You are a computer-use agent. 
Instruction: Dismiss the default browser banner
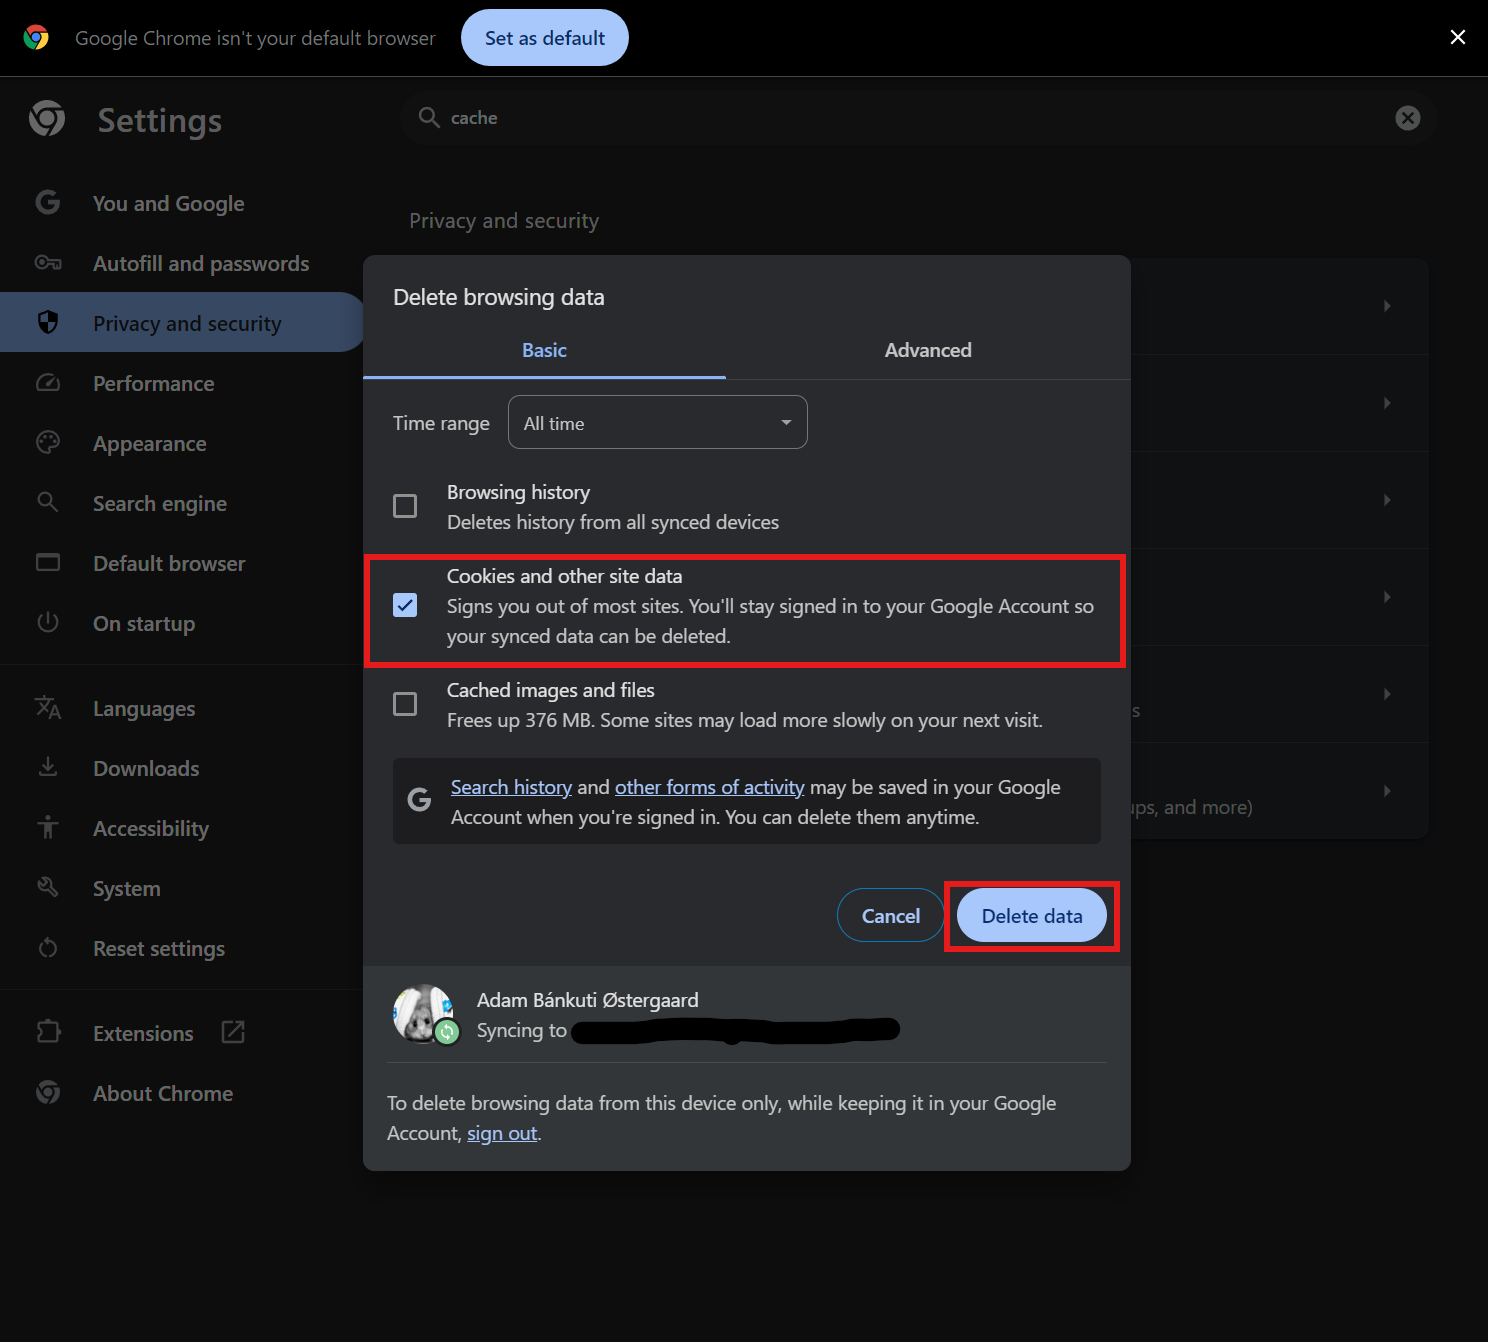[1458, 37]
